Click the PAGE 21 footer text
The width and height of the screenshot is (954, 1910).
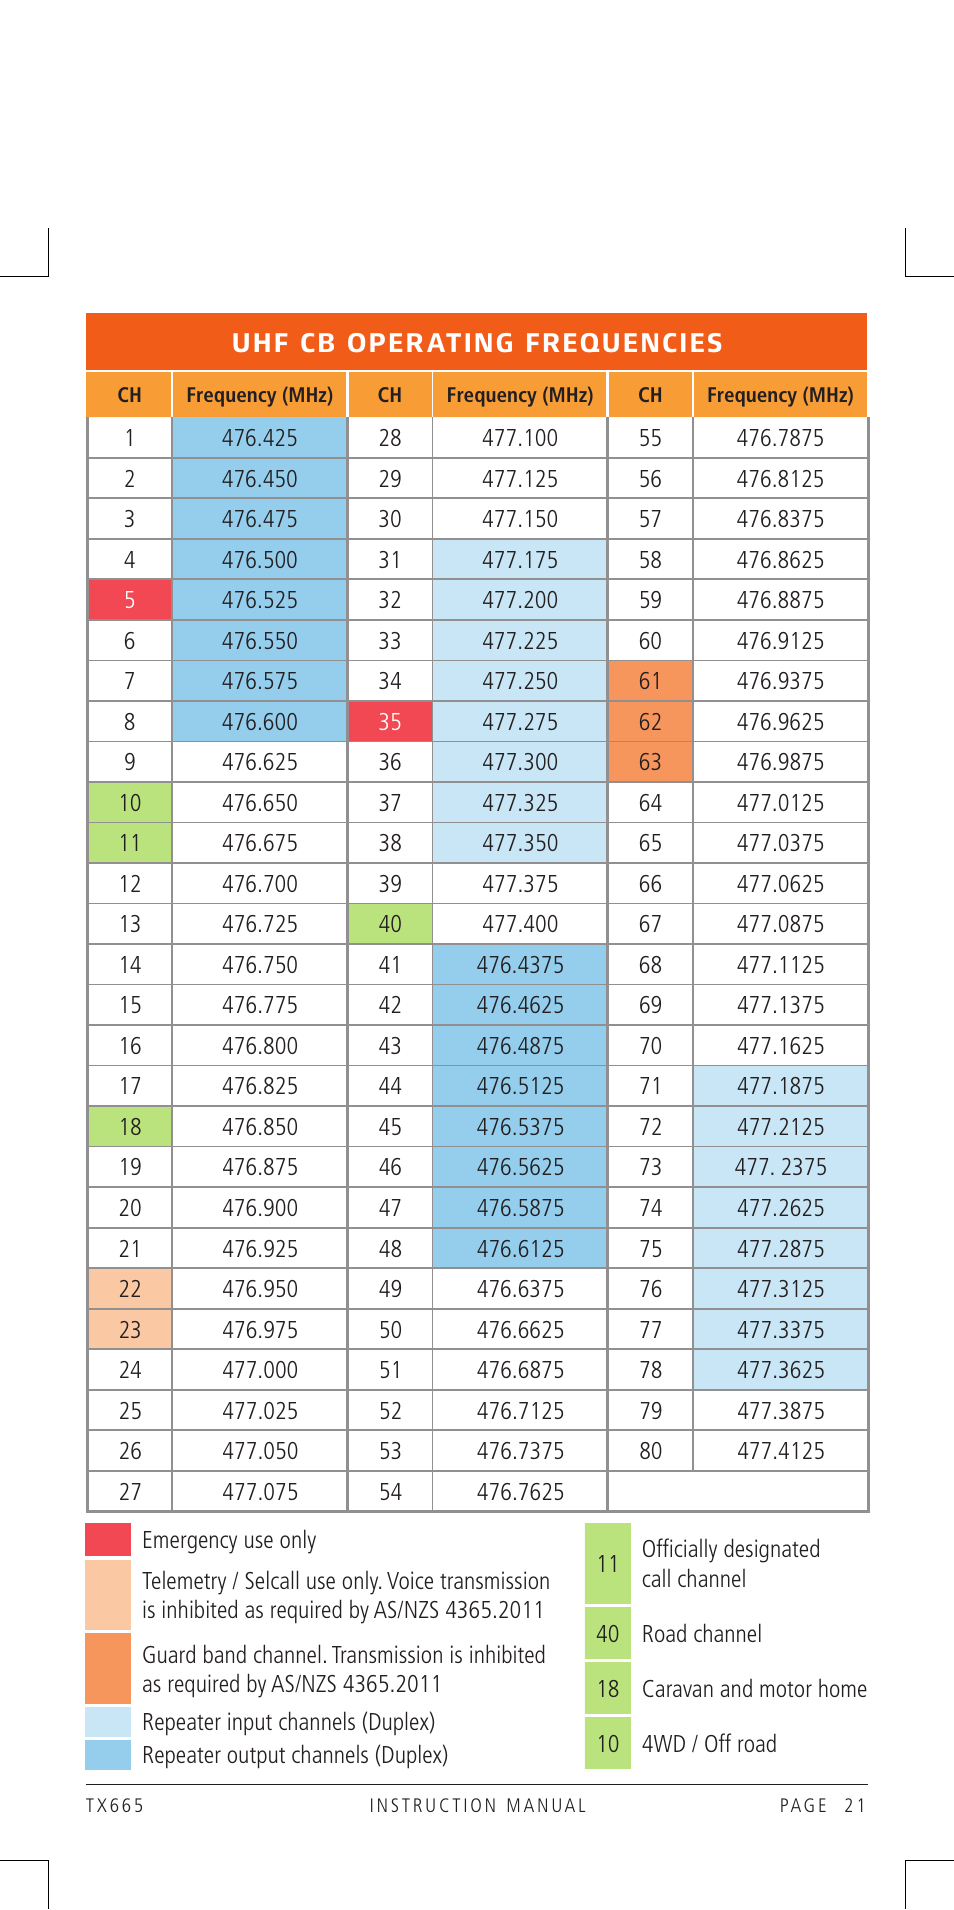pyautogui.click(x=823, y=1805)
